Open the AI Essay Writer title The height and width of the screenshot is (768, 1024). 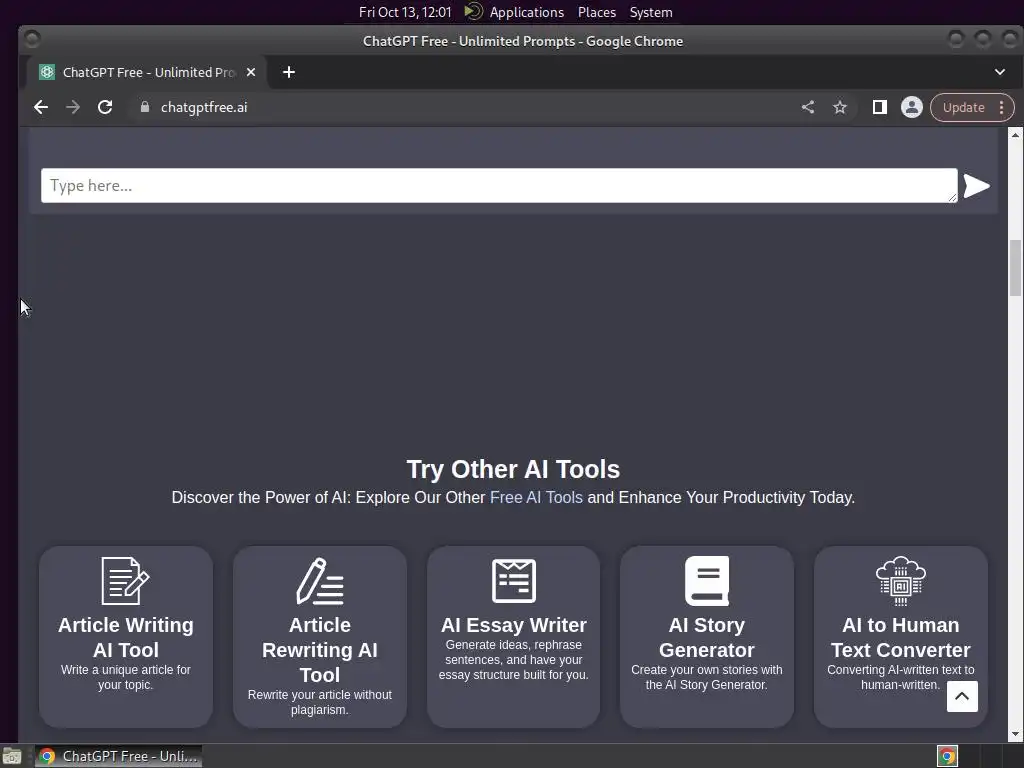coord(513,625)
